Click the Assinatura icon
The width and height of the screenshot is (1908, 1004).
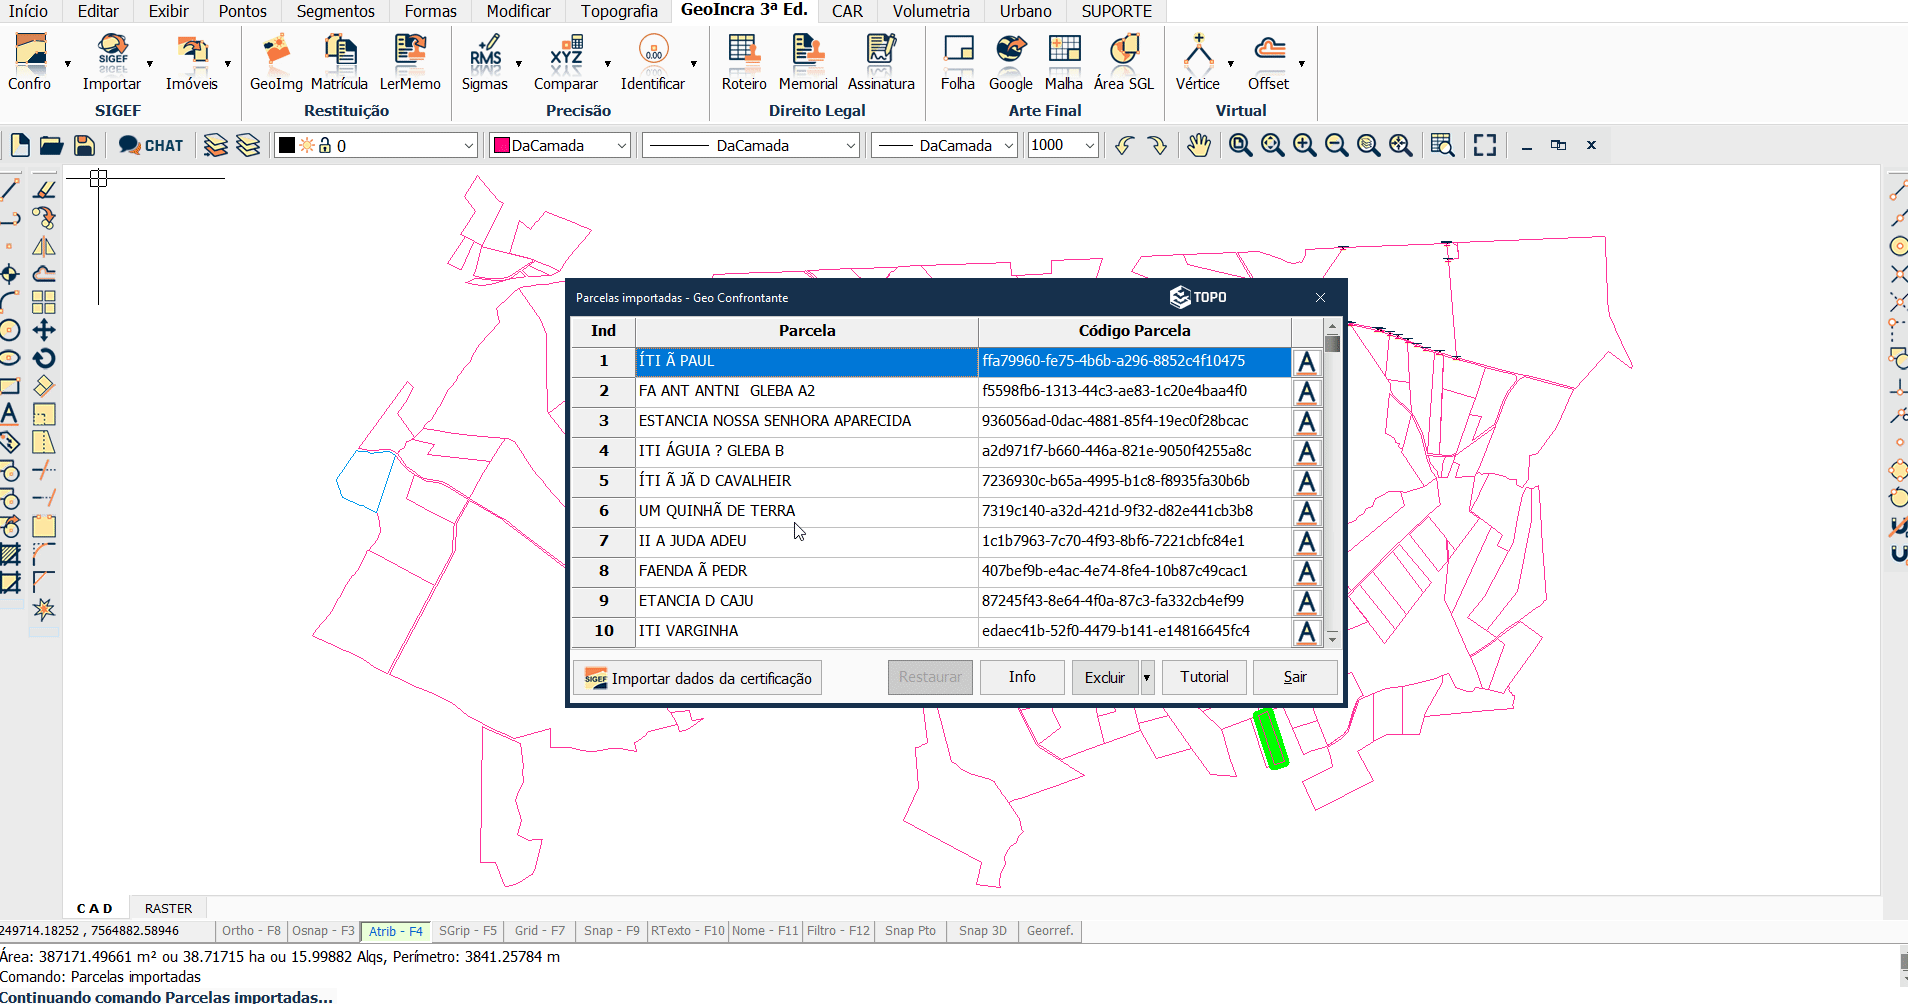click(881, 61)
